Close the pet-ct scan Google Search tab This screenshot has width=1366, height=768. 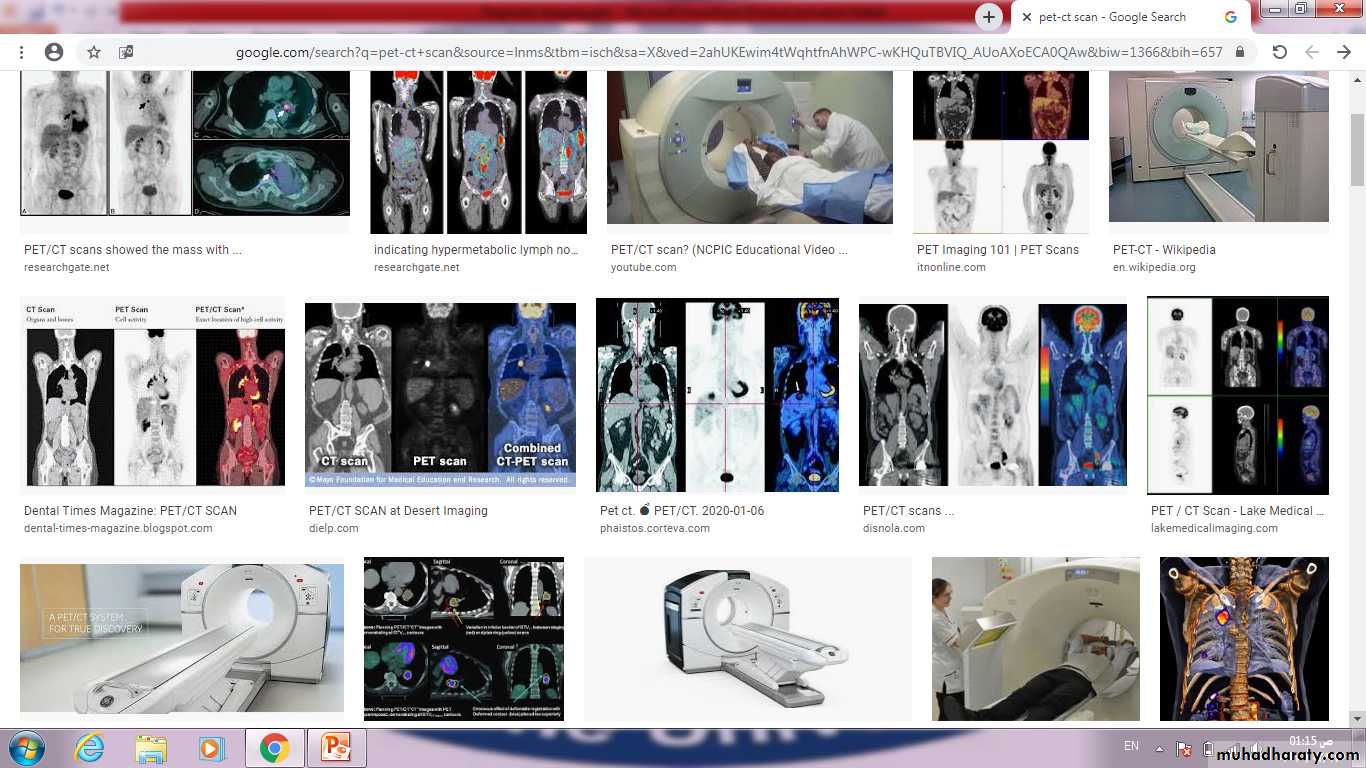1026,17
